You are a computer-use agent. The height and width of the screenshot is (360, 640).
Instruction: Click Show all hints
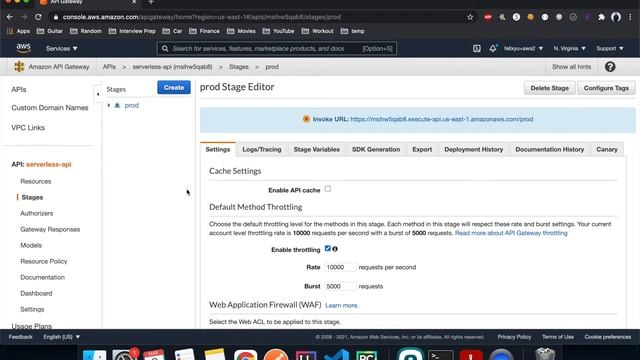[571, 67]
